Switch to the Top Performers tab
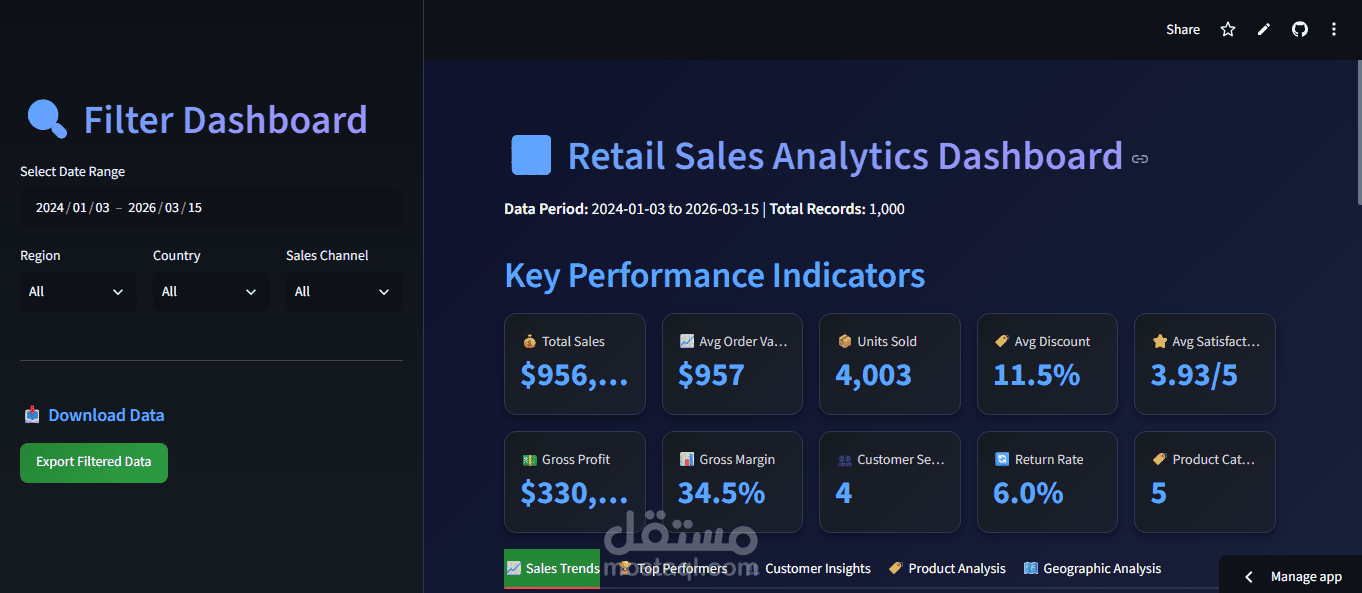 (x=672, y=568)
